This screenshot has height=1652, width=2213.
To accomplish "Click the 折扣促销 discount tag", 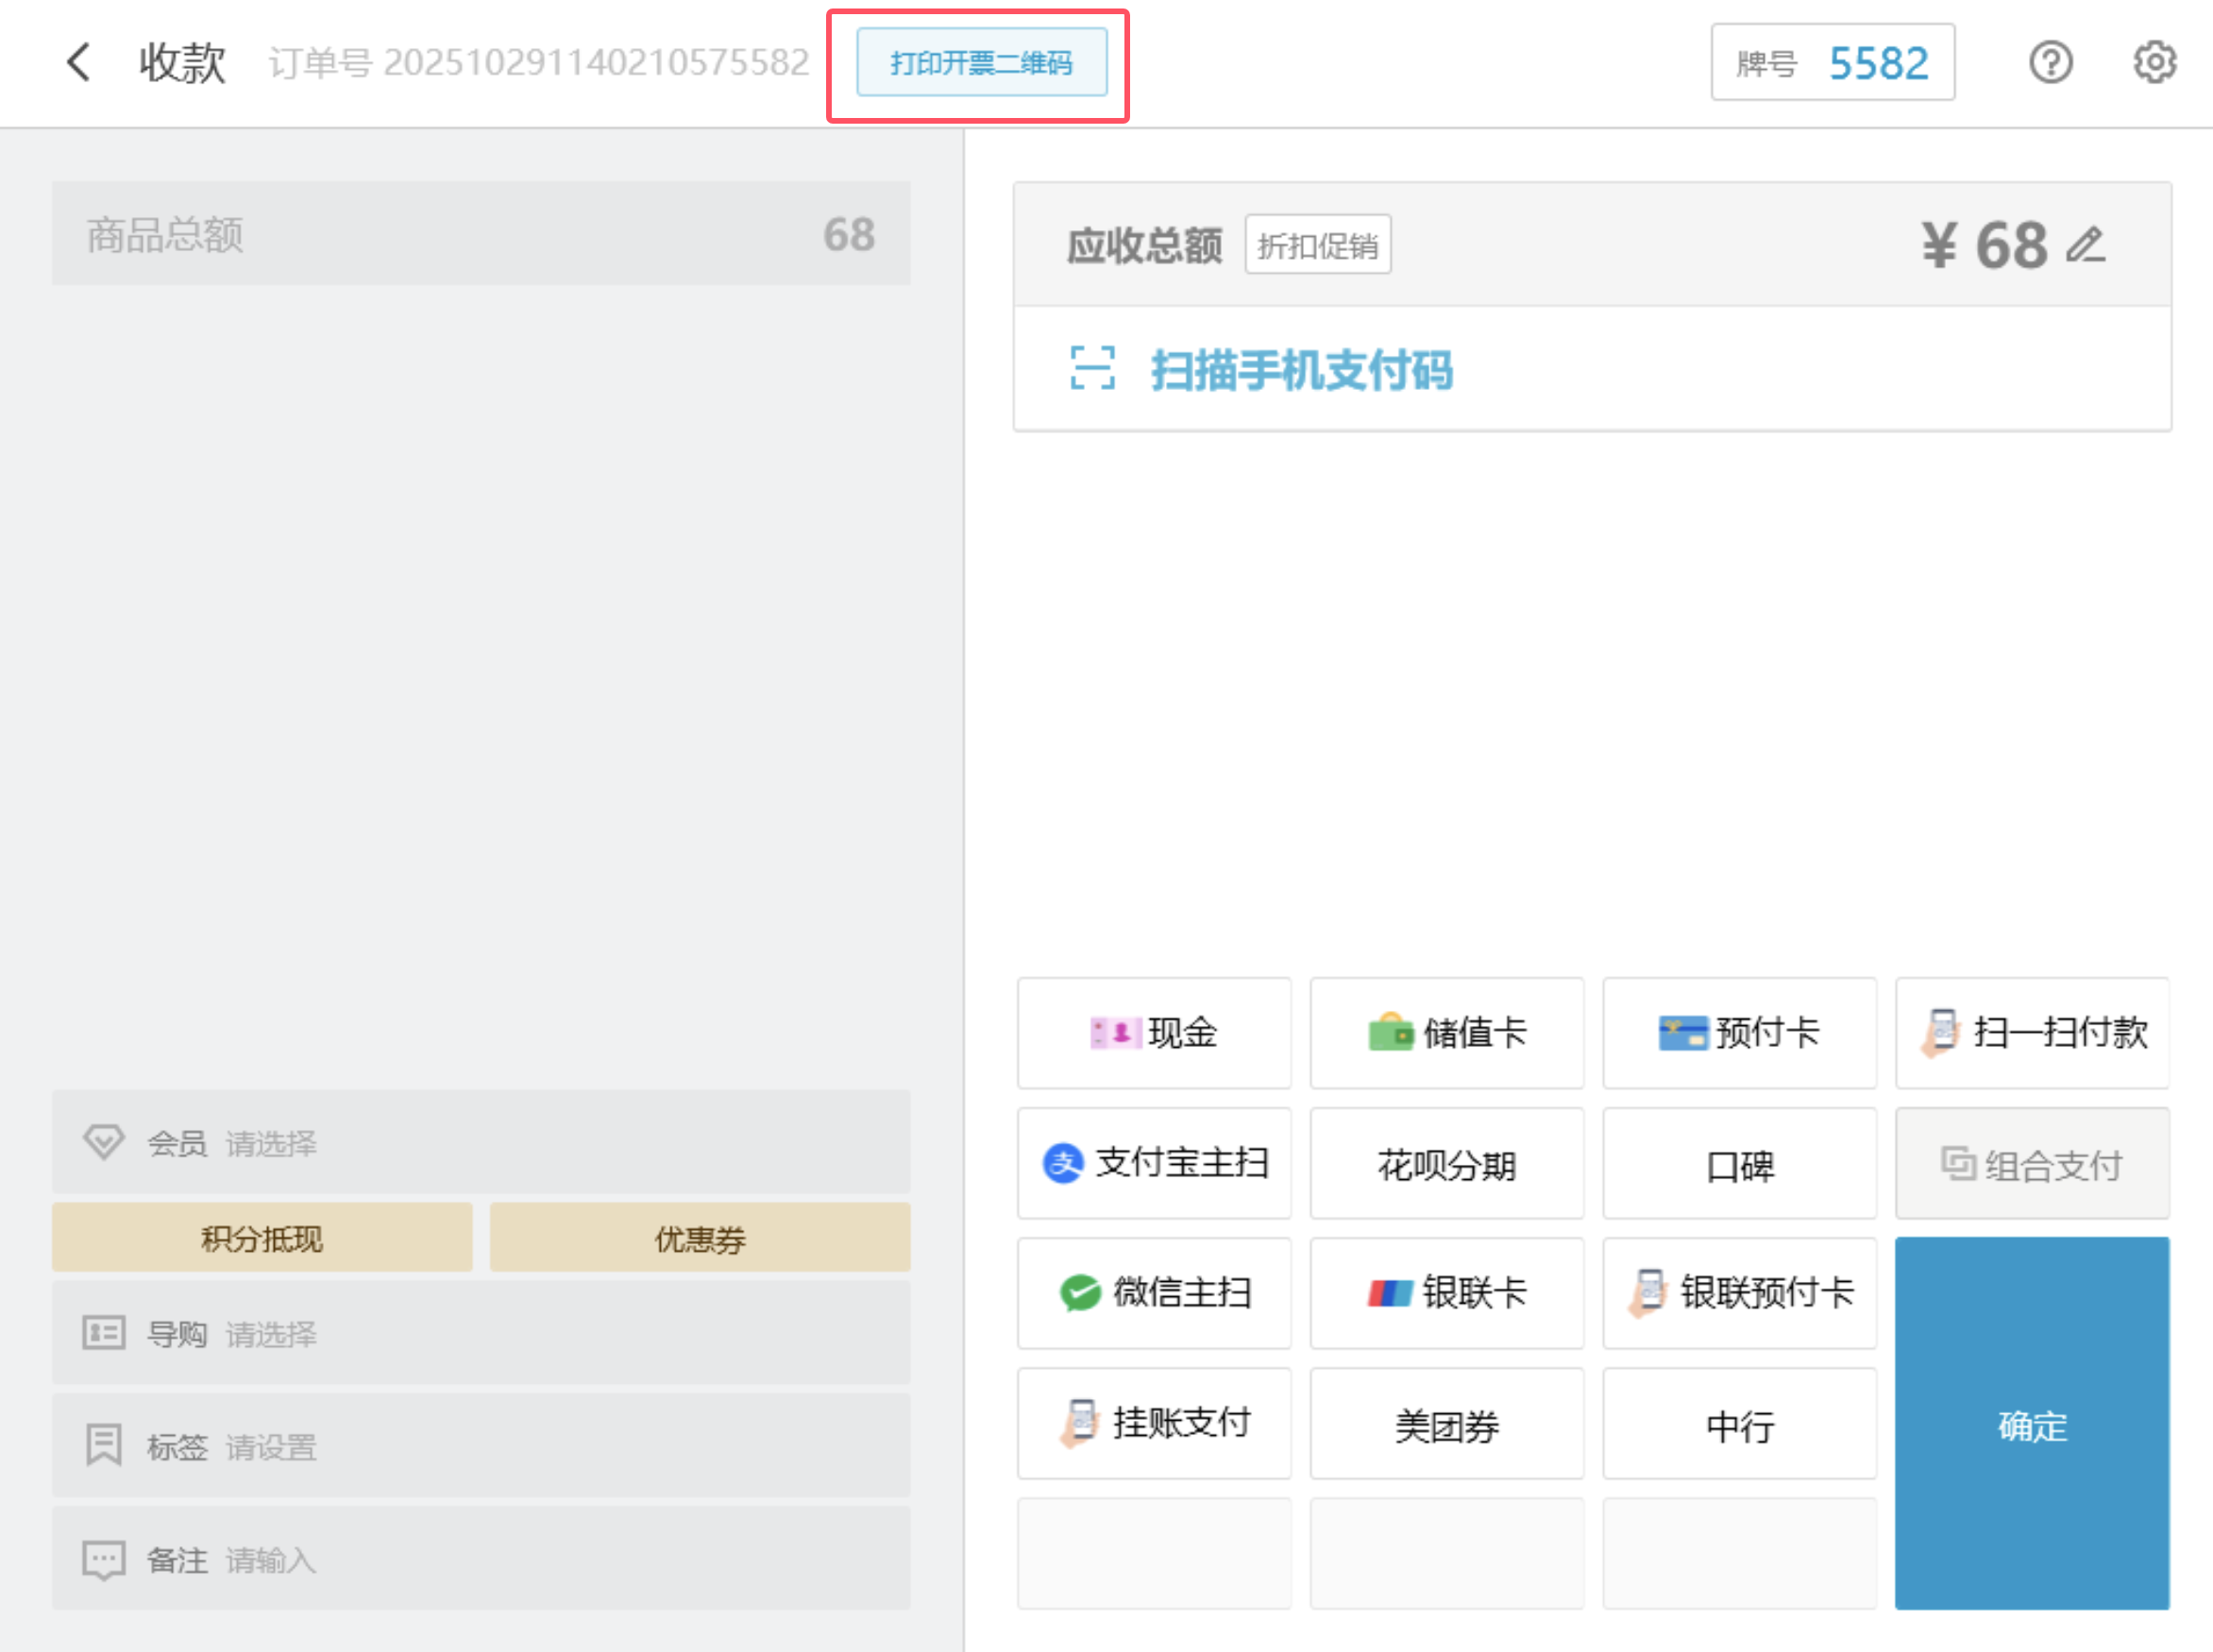I will pos(1317,245).
